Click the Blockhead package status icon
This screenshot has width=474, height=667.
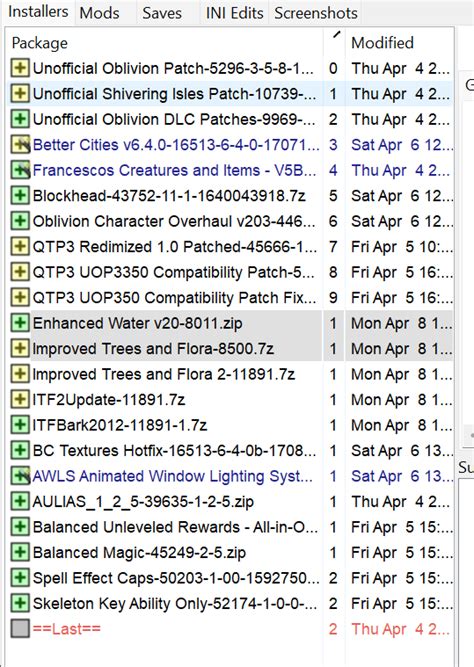click(20, 196)
